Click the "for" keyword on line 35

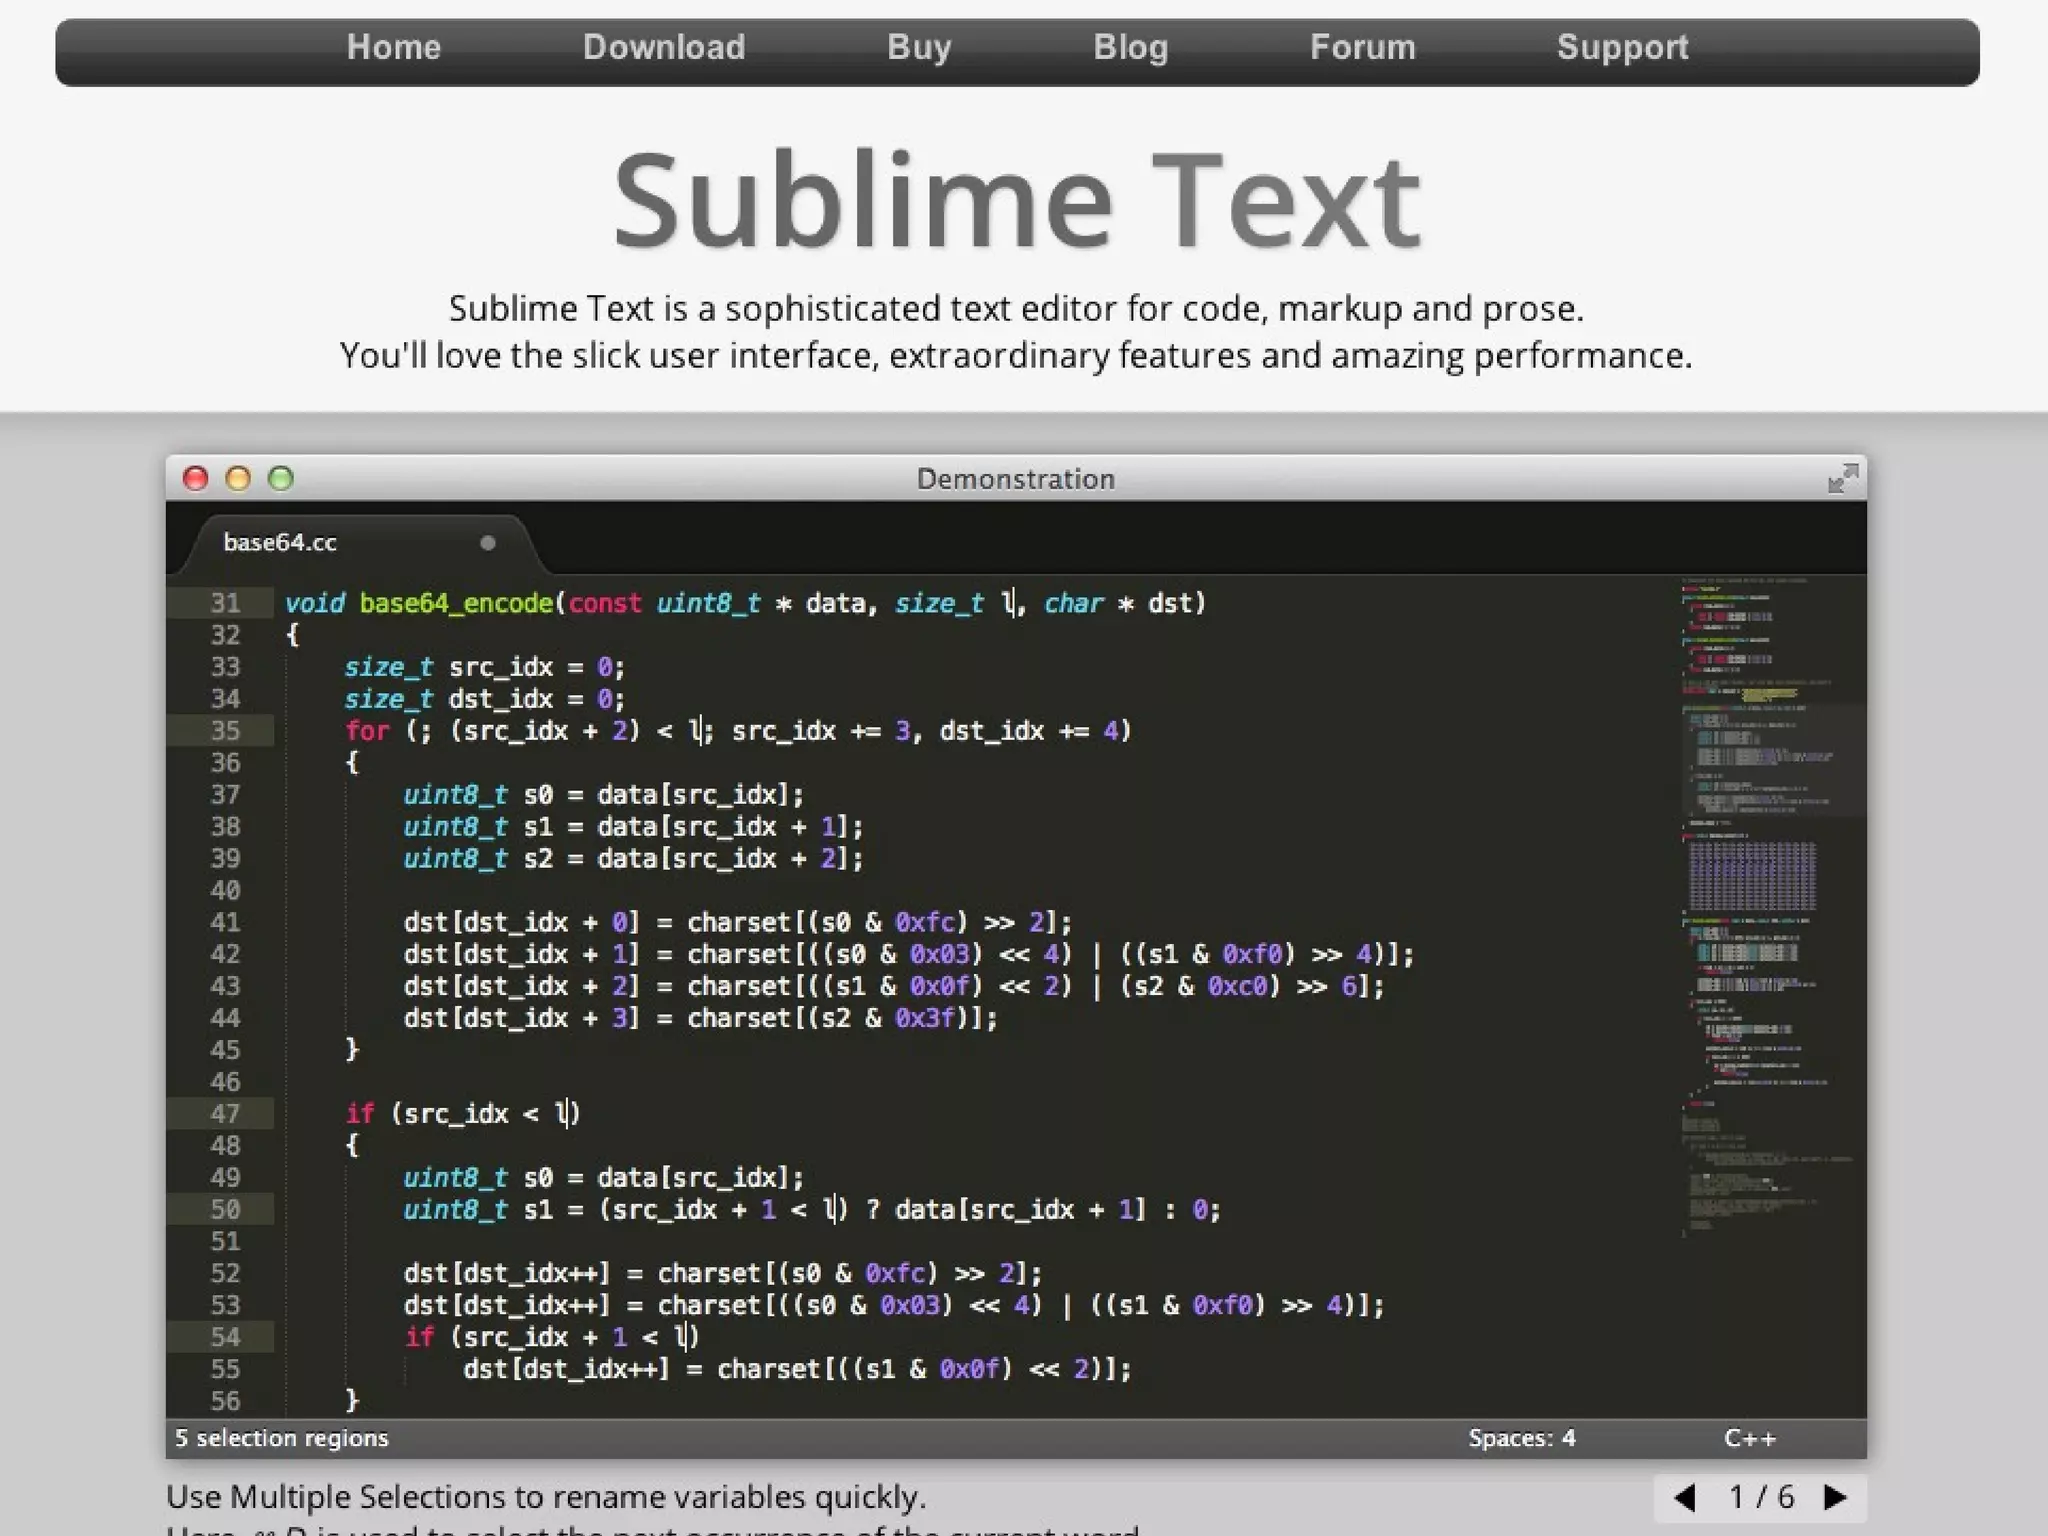(367, 731)
